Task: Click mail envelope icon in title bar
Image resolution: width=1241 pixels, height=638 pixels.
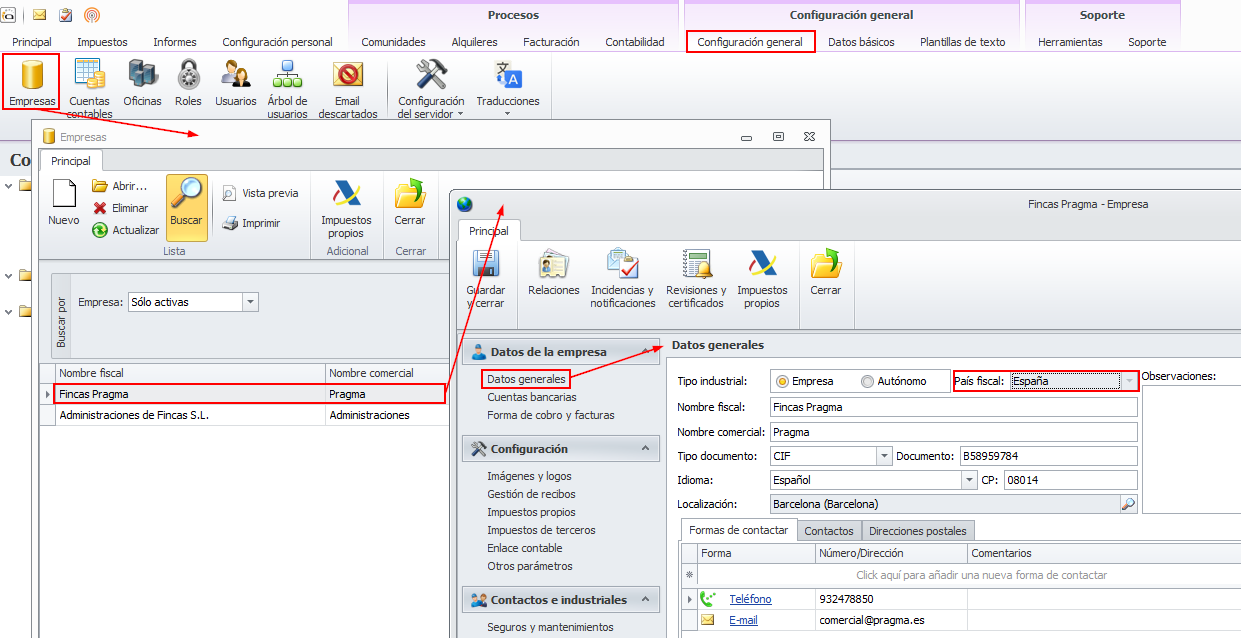Action: pos(40,14)
